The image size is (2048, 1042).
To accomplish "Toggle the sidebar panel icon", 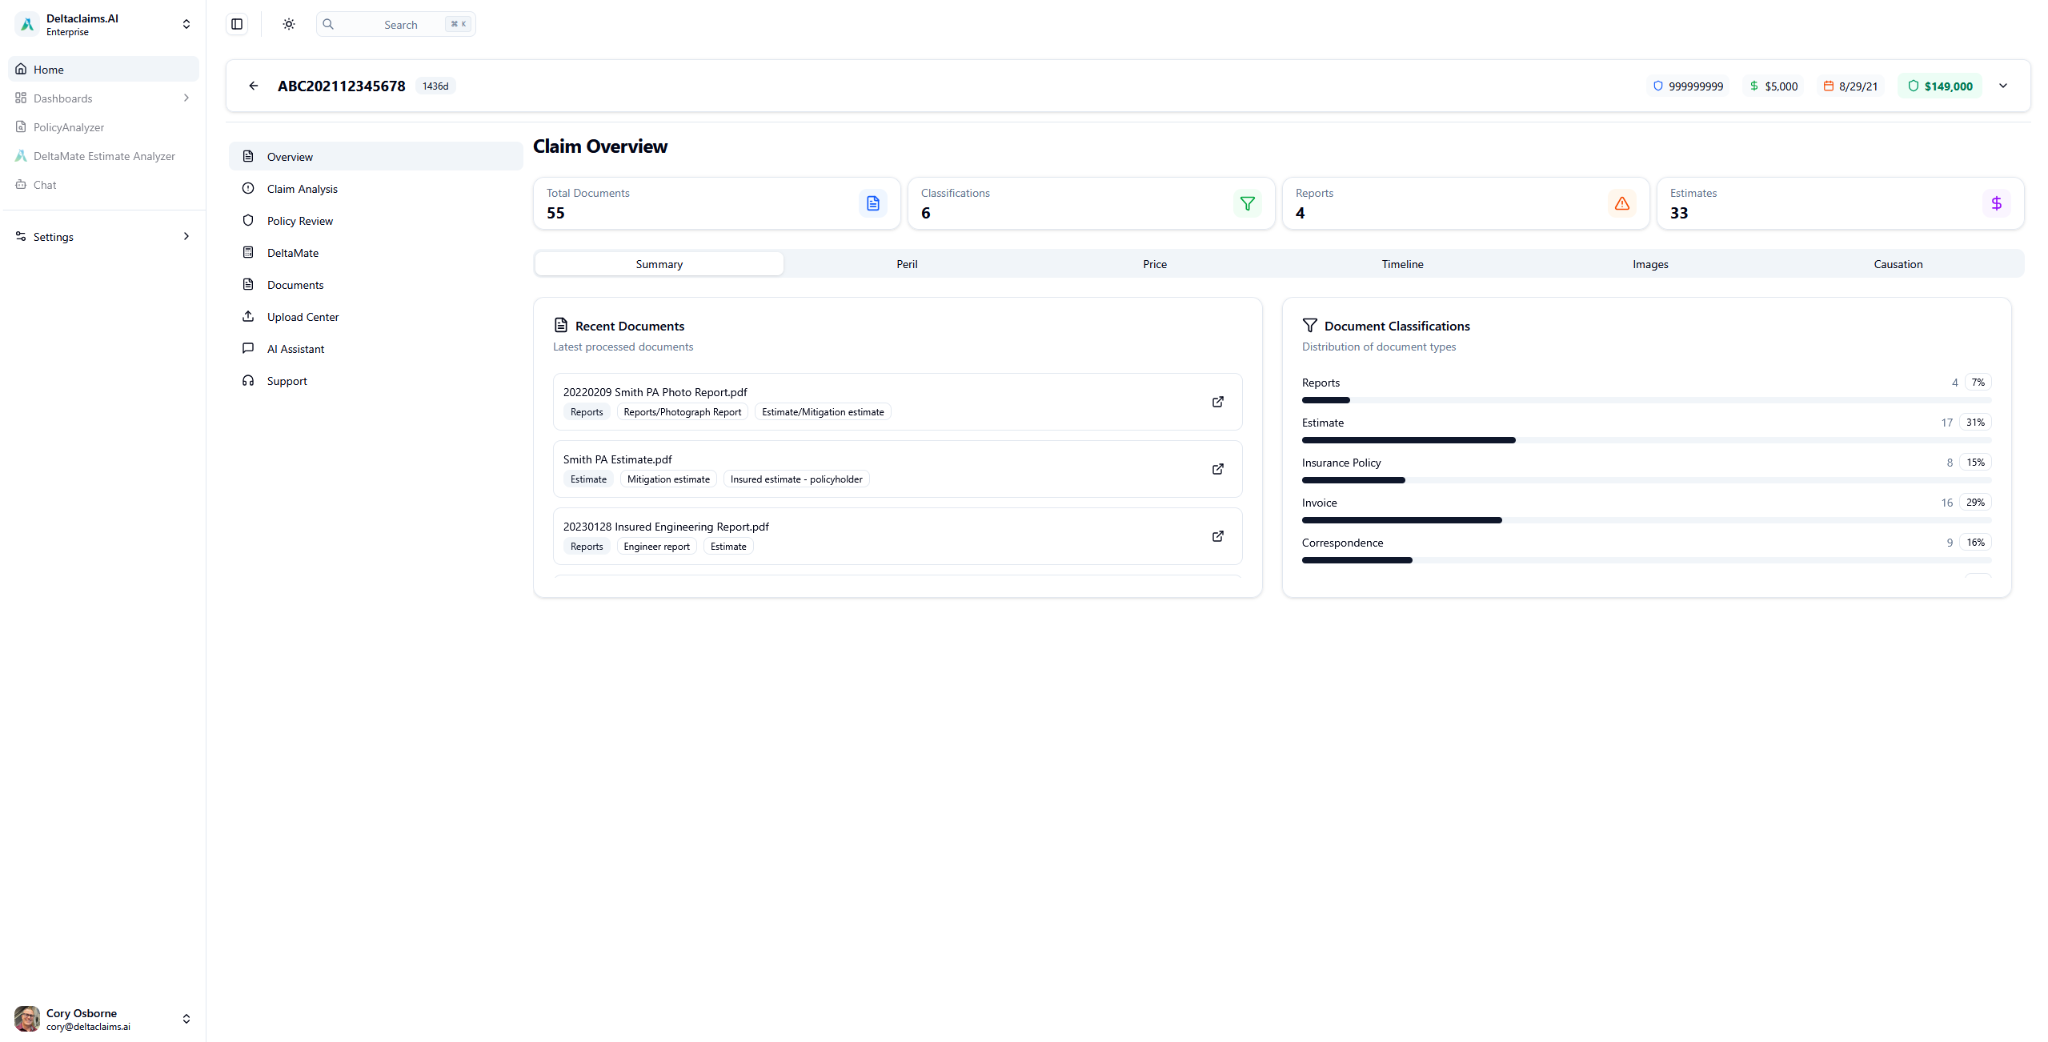I will click(x=237, y=24).
